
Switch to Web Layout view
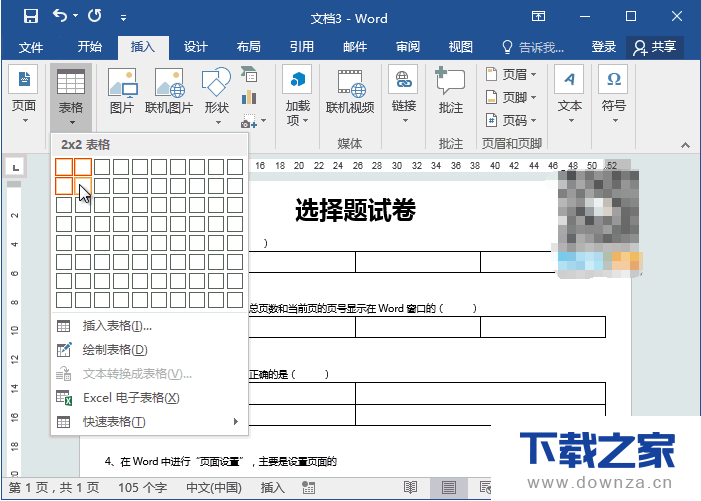click(x=485, y=488)
